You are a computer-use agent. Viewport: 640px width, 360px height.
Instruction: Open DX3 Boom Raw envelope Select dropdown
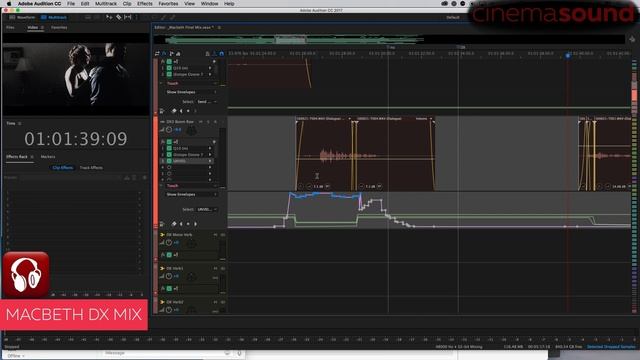207,209
